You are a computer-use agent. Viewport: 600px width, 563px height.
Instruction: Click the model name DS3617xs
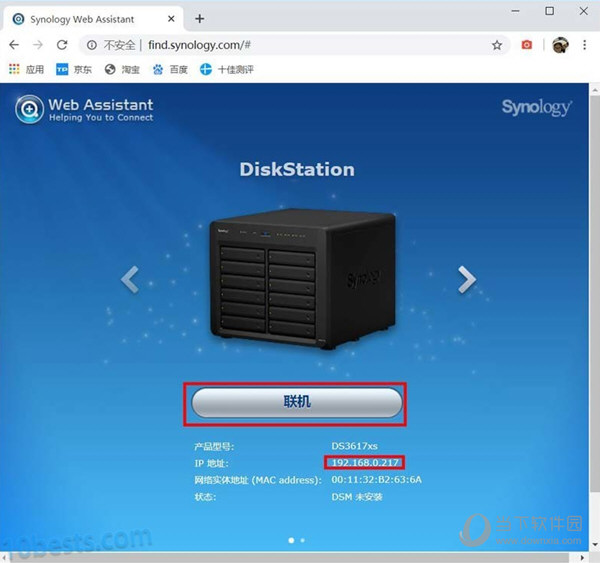(x=354, y=446)
